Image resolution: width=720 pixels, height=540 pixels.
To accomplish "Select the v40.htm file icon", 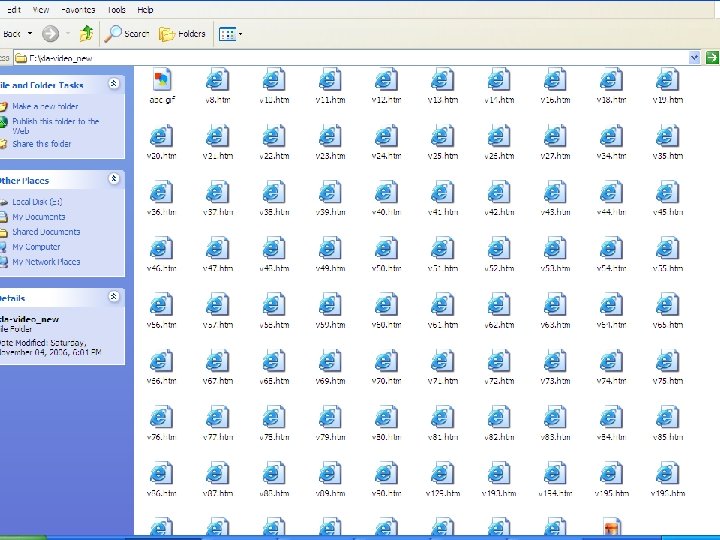I will pyautogui.click(x=386, y=193).
